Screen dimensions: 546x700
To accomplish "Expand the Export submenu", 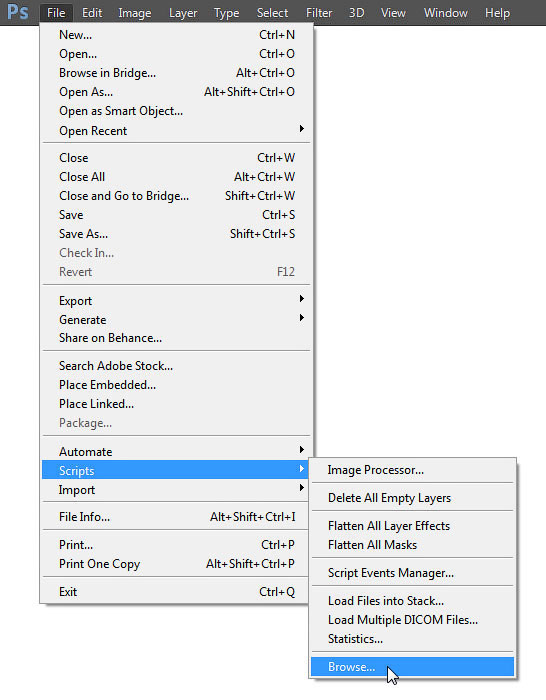I will pyautogui.click(x=176, y=301).
